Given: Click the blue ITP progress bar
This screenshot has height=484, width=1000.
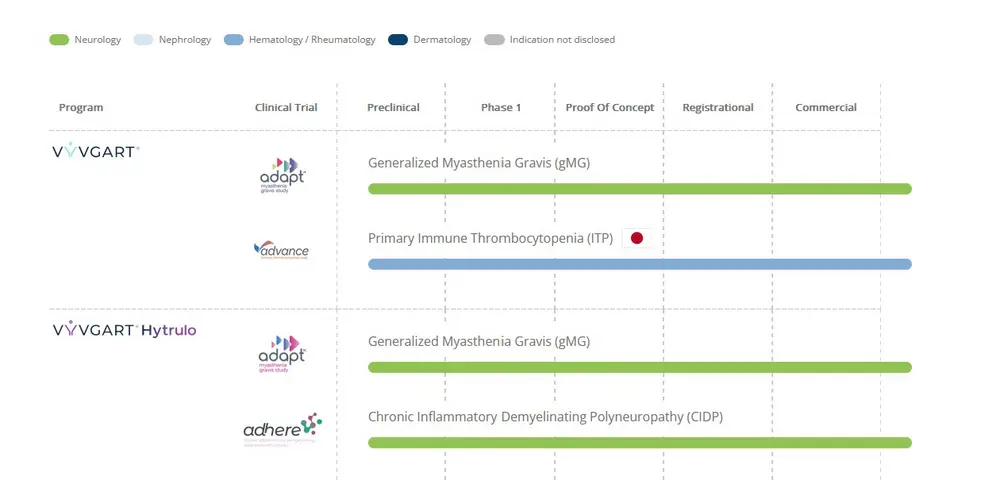Looking at the screenshot, I should click(640, 264).
